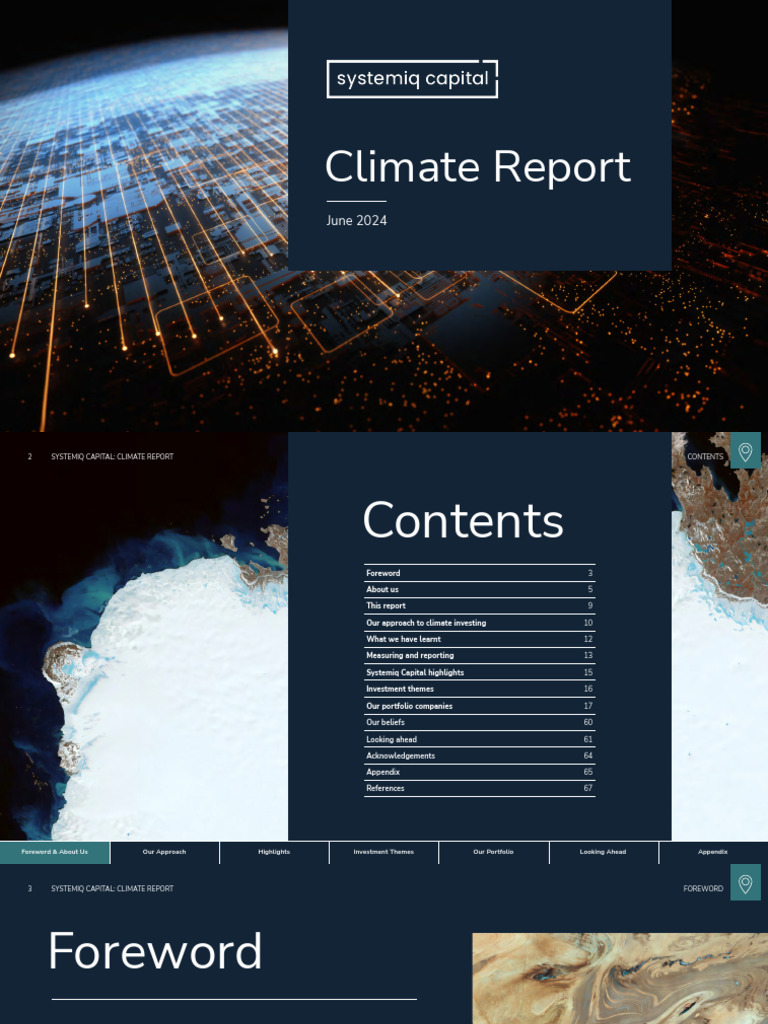Open the Our Approach tab
768x1024 pixels.
click(x=164, y=852)
